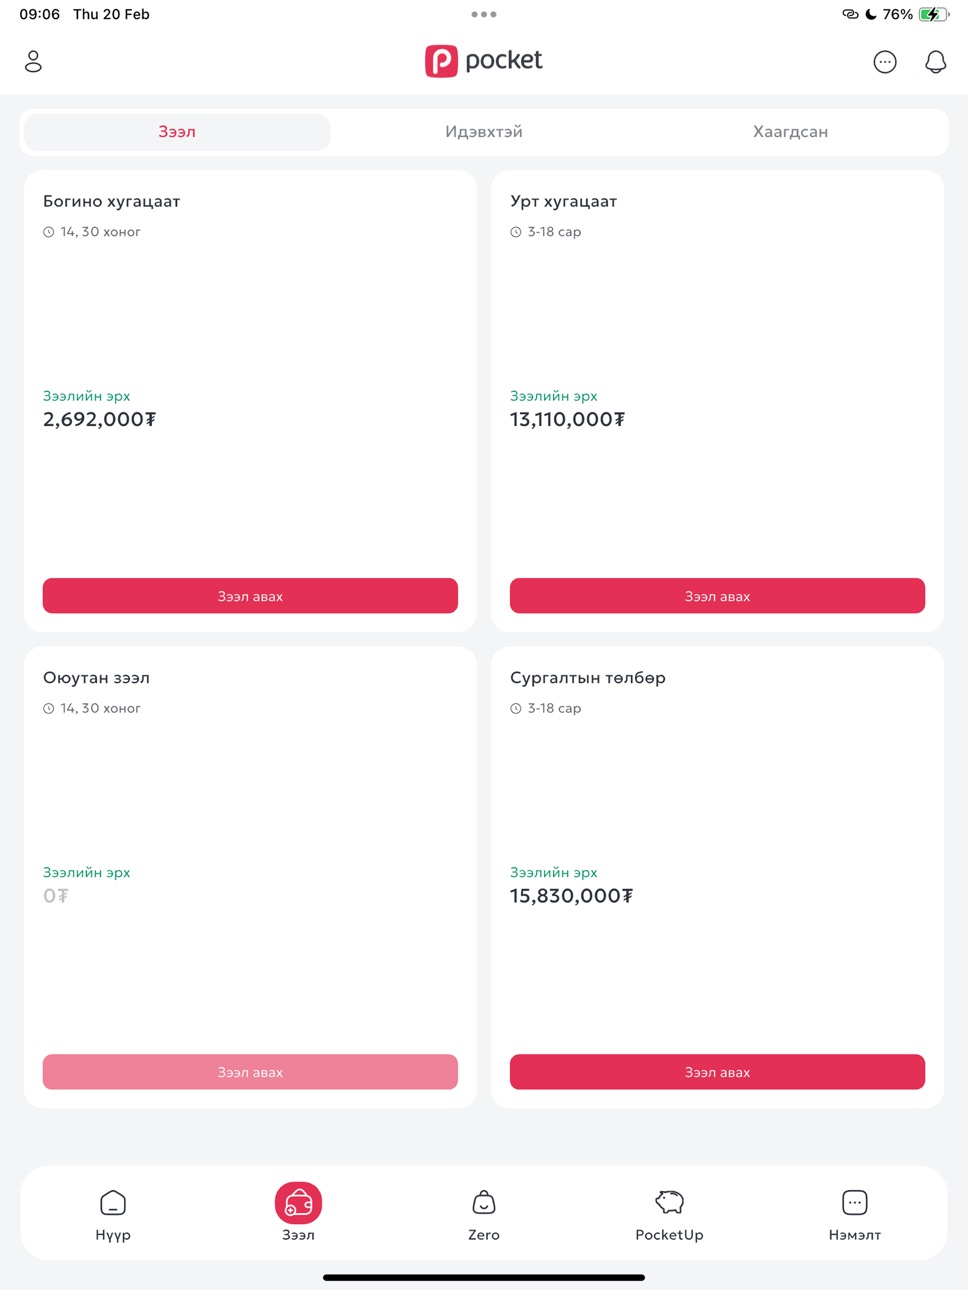Select the 13,110,000₮ loan limit amount
The image size is (968, 1290).
point(567,419)
